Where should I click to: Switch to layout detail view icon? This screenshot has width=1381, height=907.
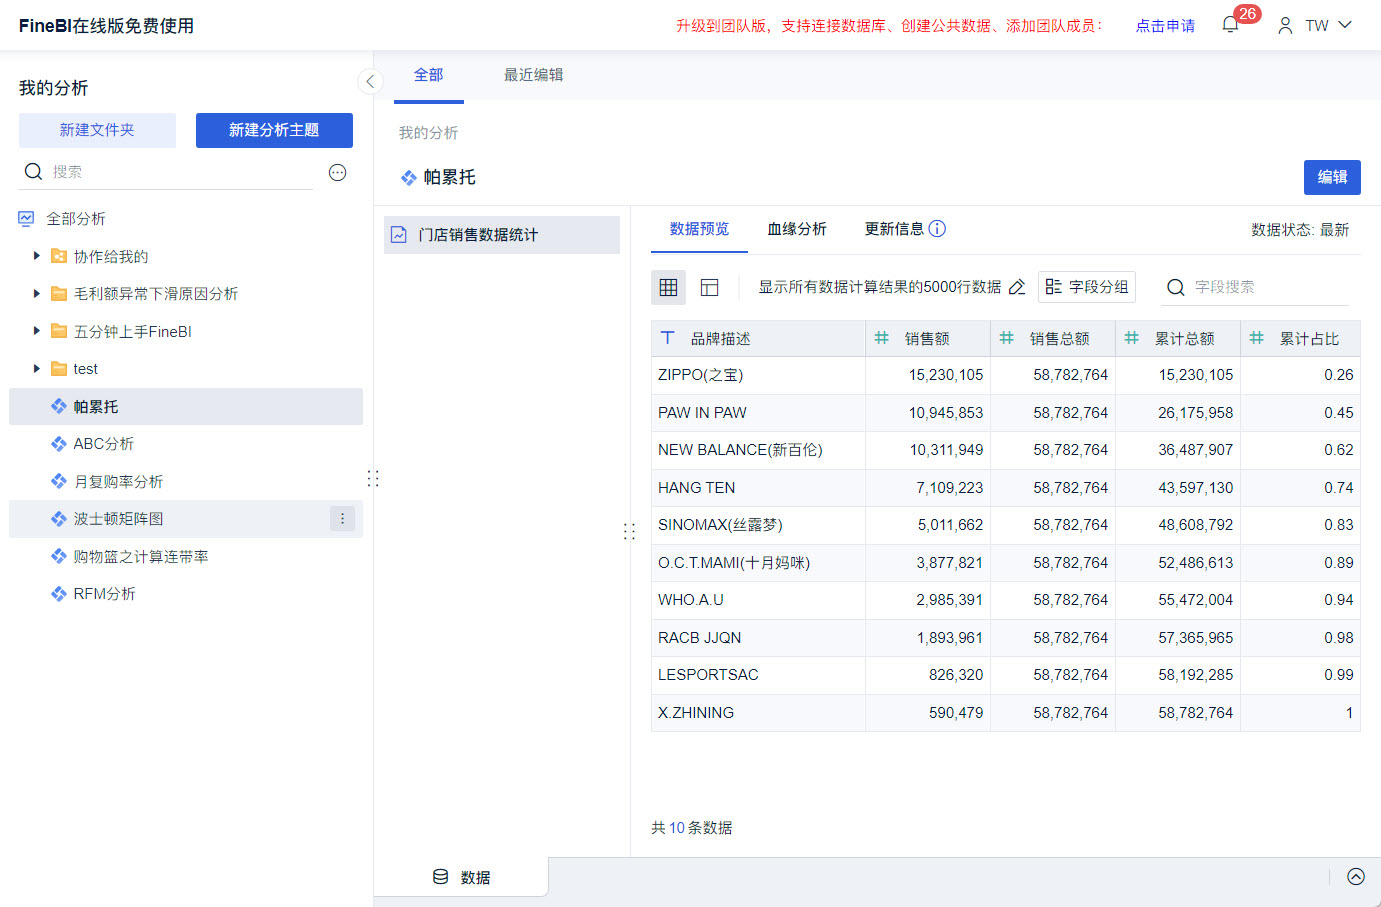[710, 287]
